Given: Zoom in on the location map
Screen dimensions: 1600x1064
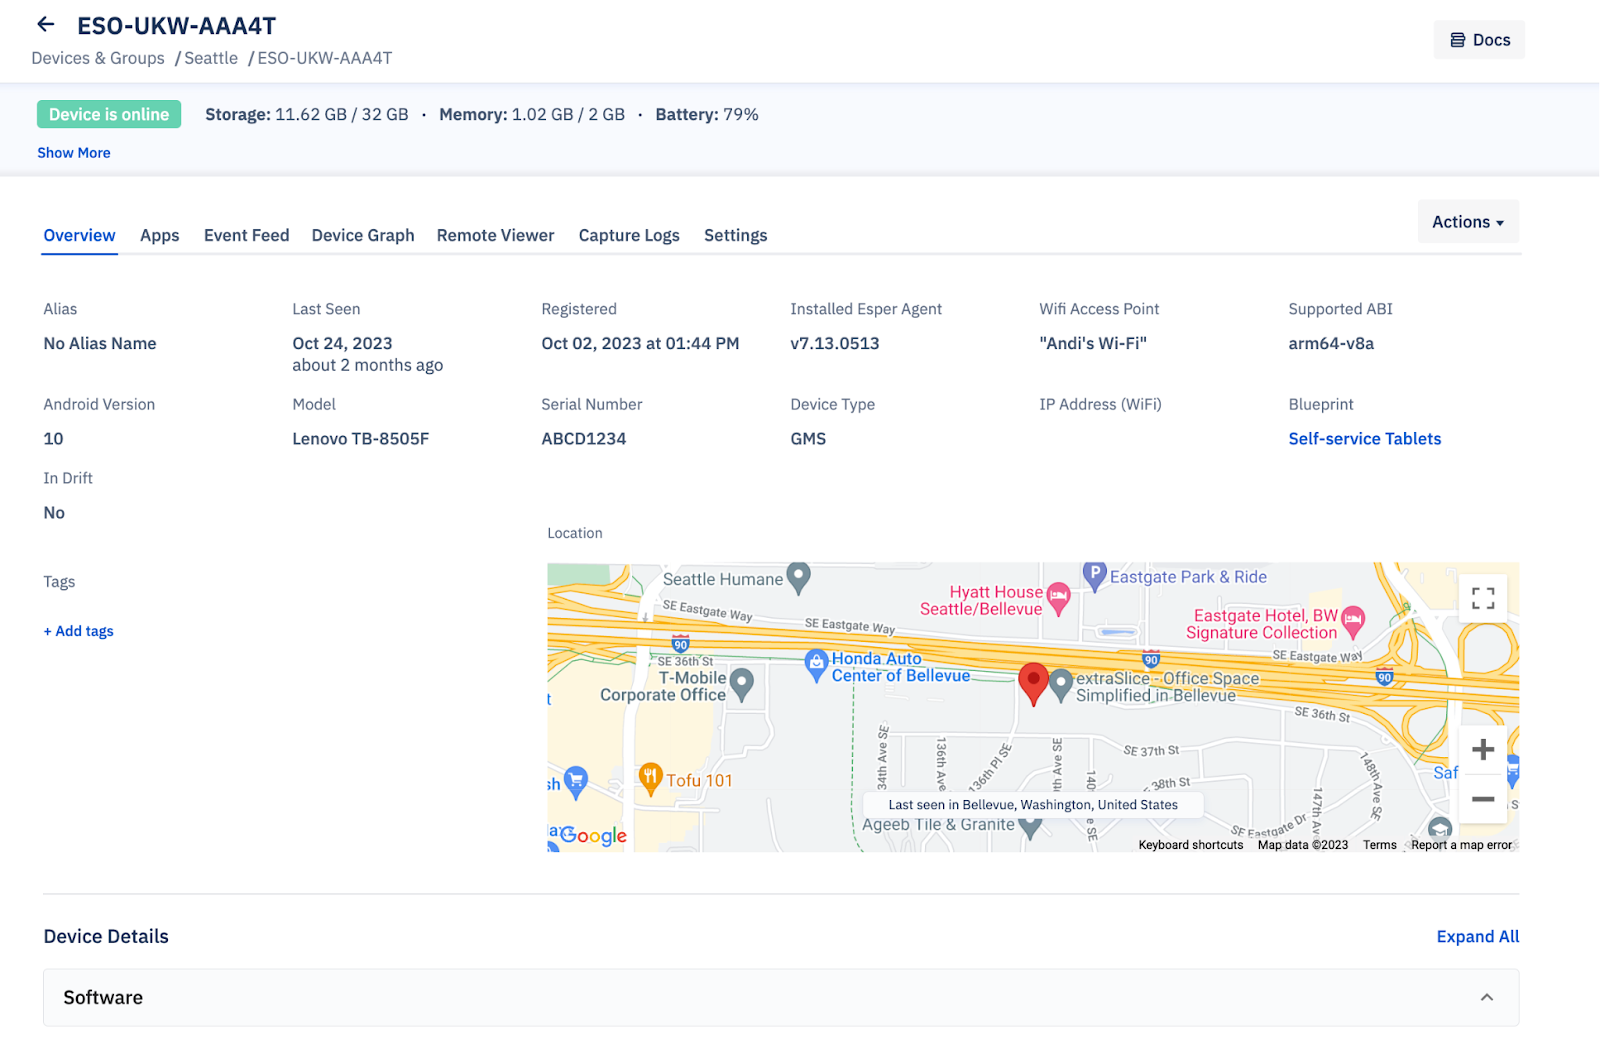Looking at the screenshot, I should [1483, 750].
